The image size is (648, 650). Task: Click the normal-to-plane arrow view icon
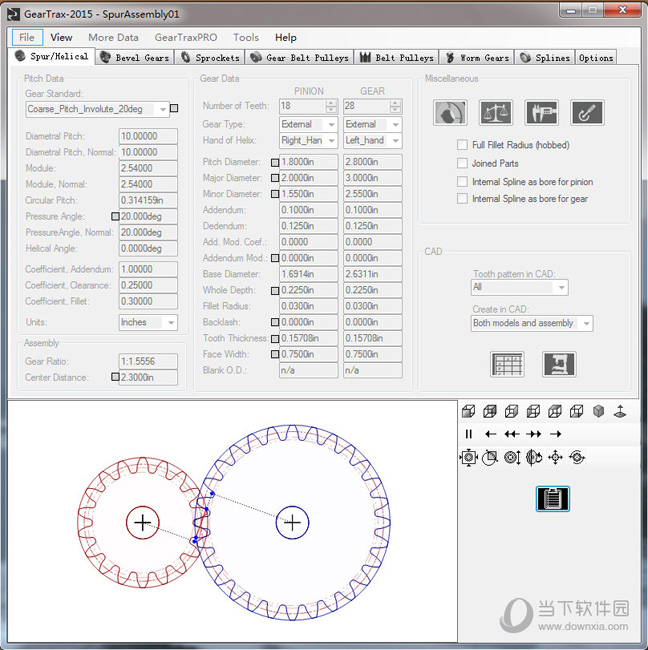(x=620, y=411)
